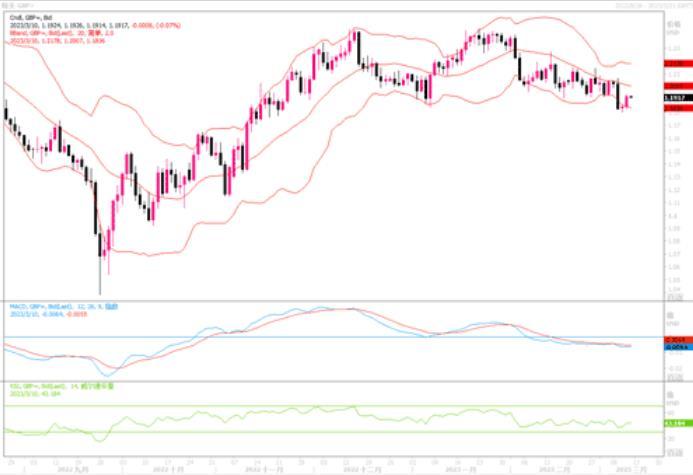The width and height of the screenshot is (693, 475).
Task: Toggle auto scale in the MACD panel corner
Action: [x=674, y=377]
